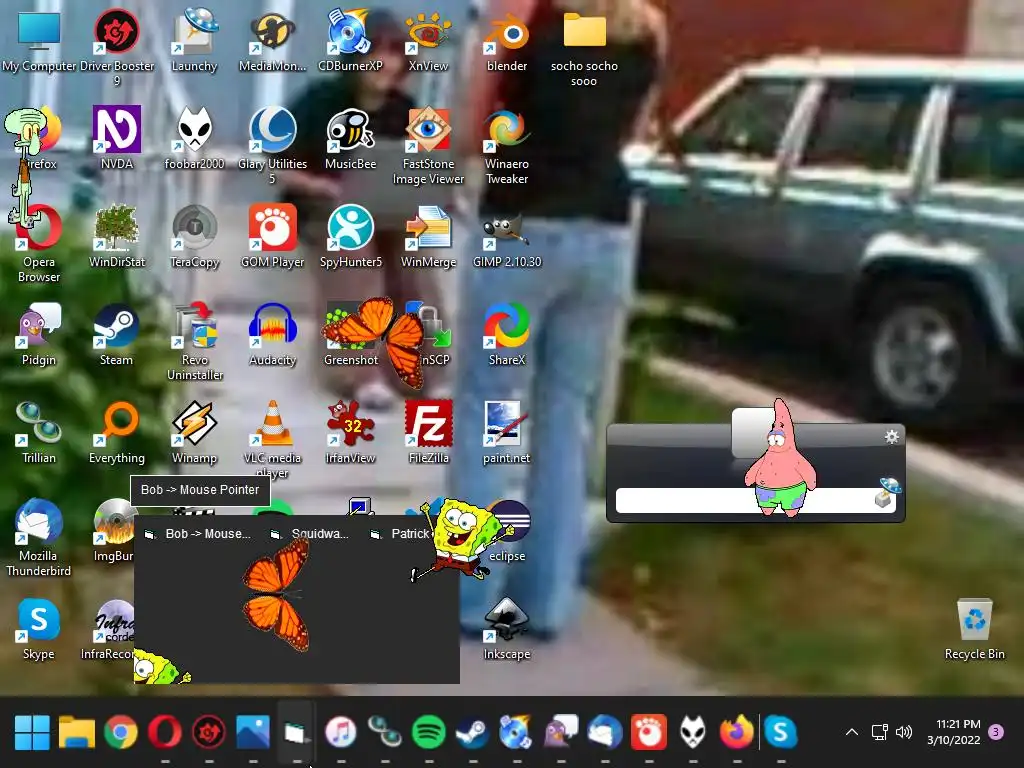Open Launchy options gear icon

(x=891, y=436)
